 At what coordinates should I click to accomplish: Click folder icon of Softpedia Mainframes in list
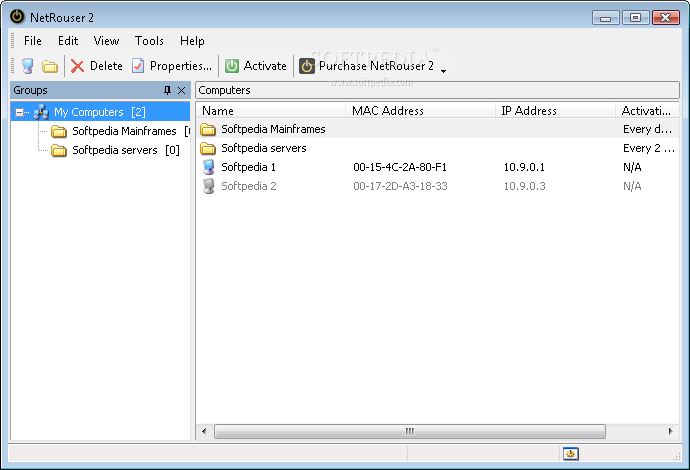point(208,129)
